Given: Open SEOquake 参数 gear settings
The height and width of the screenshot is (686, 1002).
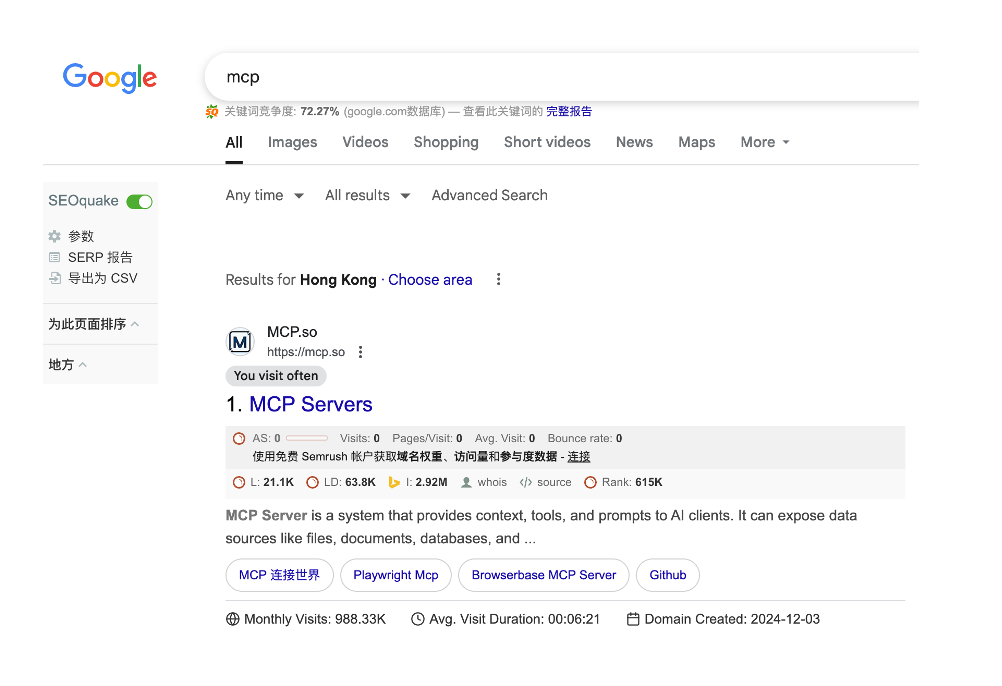Looking at the screenshot, I should pyautogui.click(x=55, y=236).
